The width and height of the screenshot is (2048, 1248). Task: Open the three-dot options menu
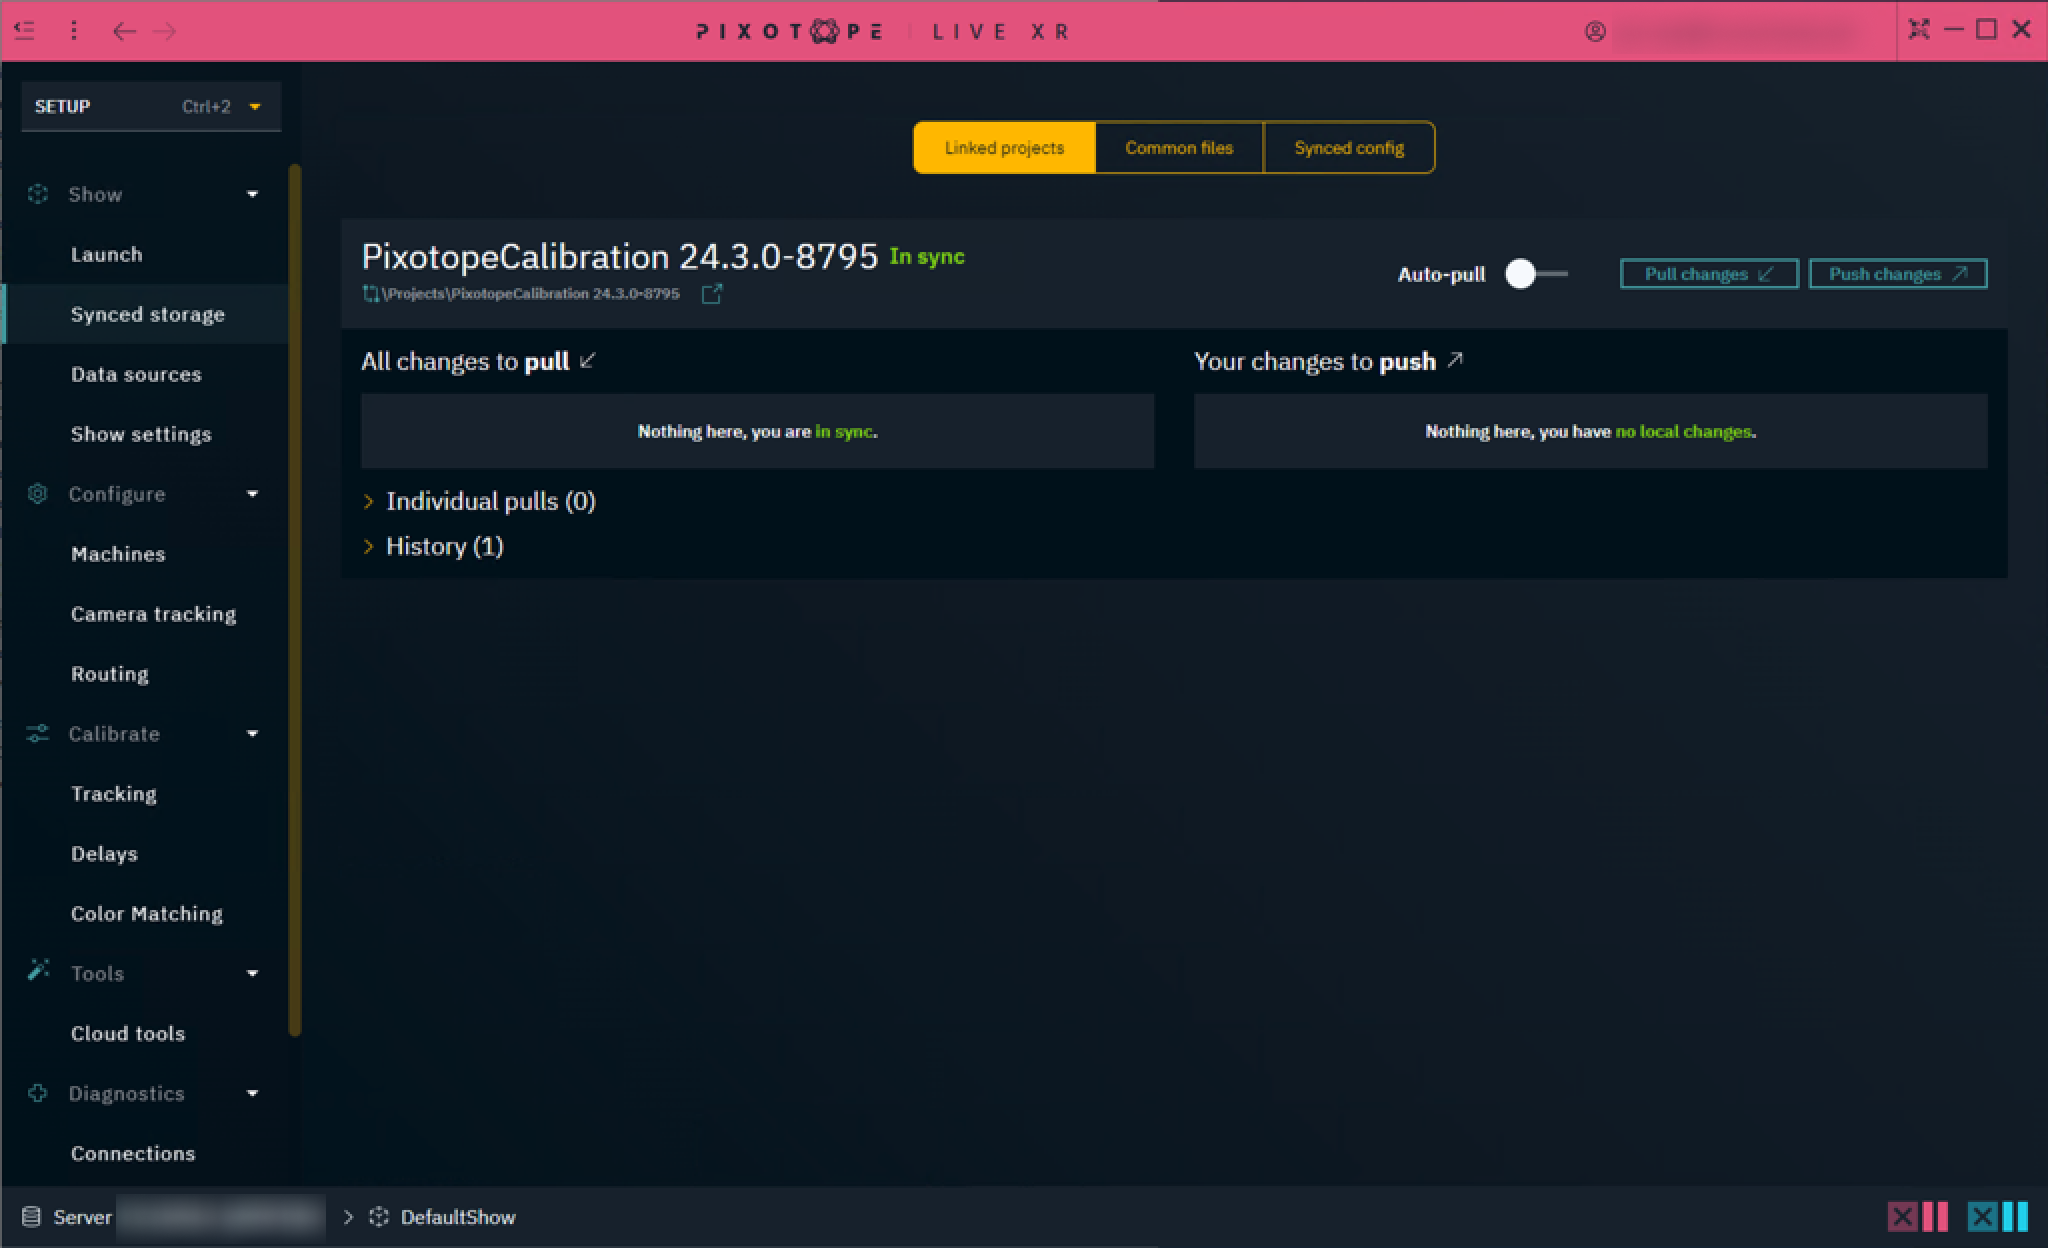(73, 31)
